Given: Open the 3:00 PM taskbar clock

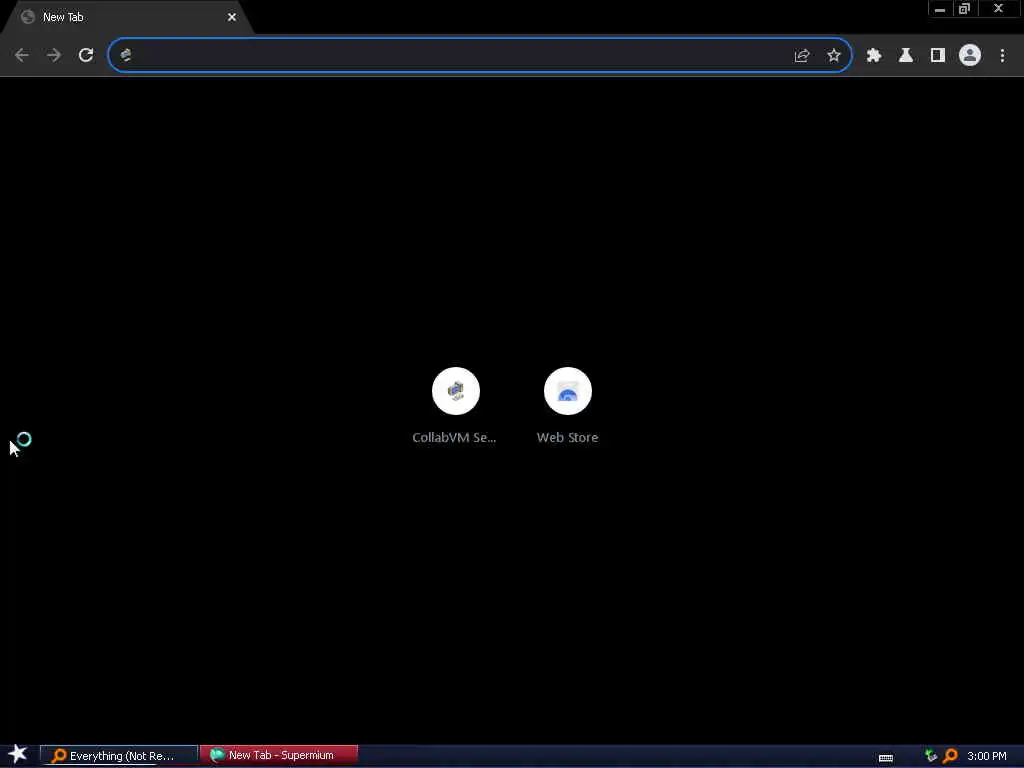Looking at the screenshot, I should tap(987, 756).
